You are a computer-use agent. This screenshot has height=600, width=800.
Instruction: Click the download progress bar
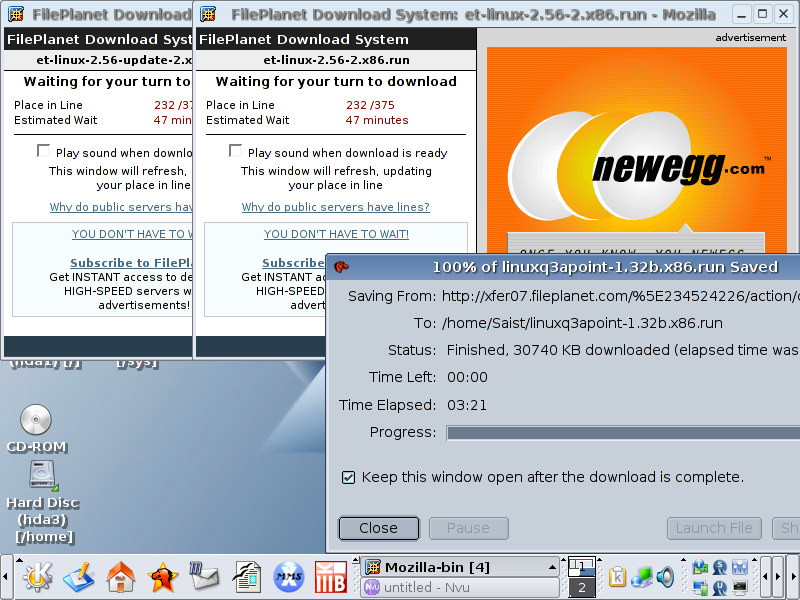(x=622, y=433)
